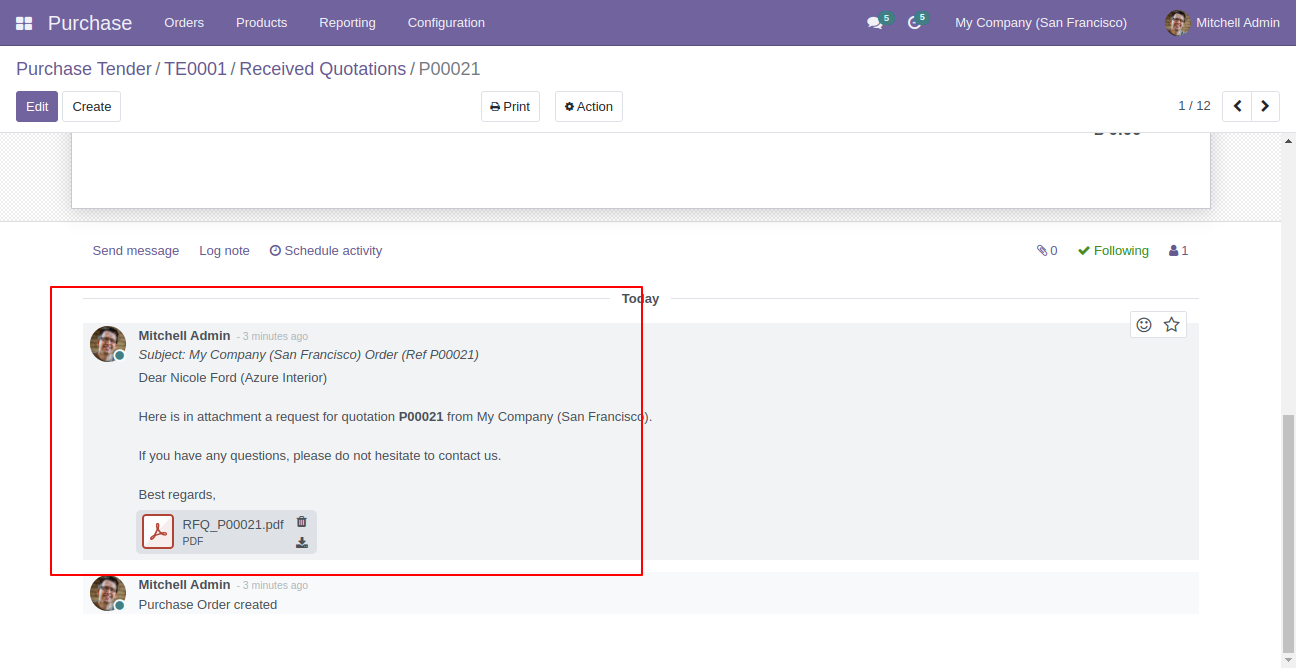Click P00021 current breadcrumb text
Screen dimensions: 1296x668
450,69
